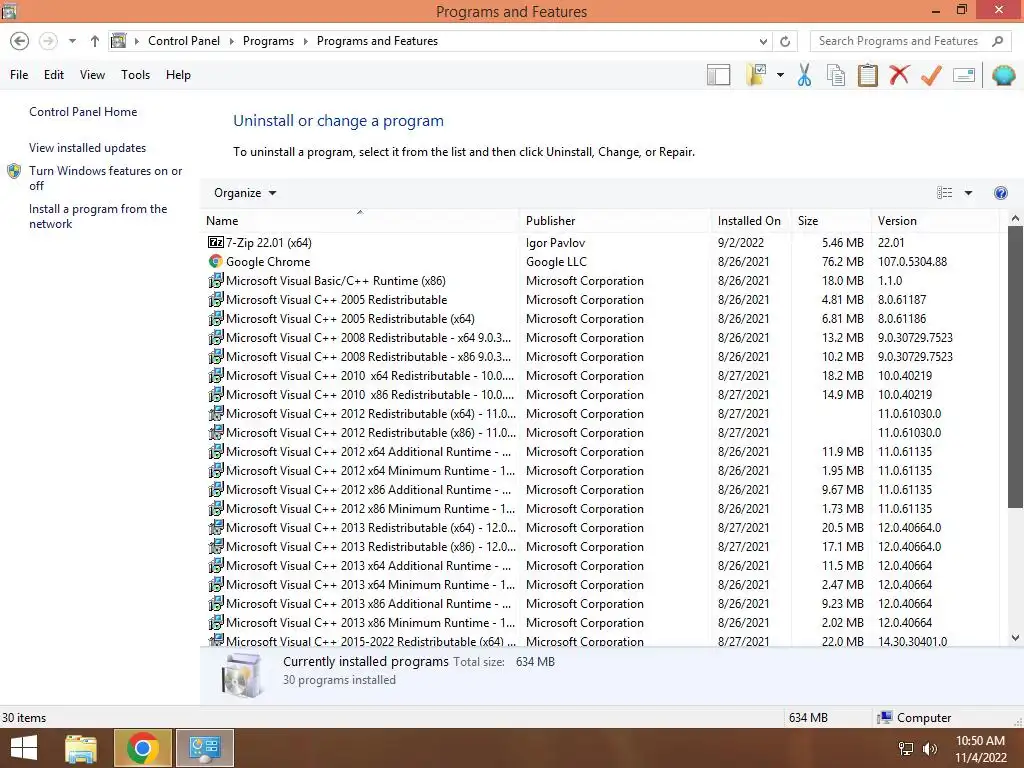1024x768 pixels.
Task: Click the folder options toolbar icon
Action: coord(756,75)
